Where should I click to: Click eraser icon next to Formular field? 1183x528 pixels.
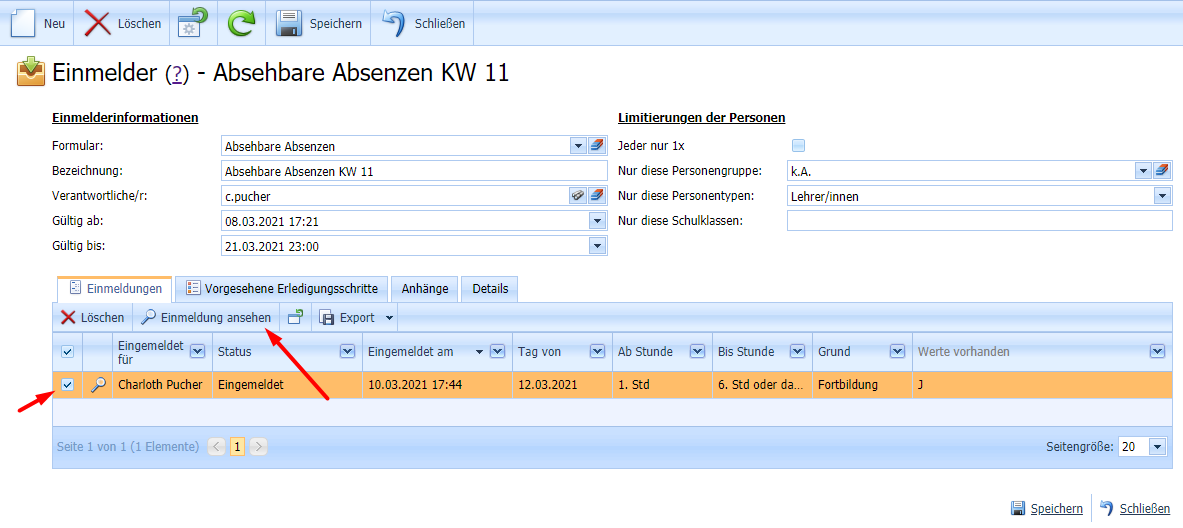click(597, 146)
